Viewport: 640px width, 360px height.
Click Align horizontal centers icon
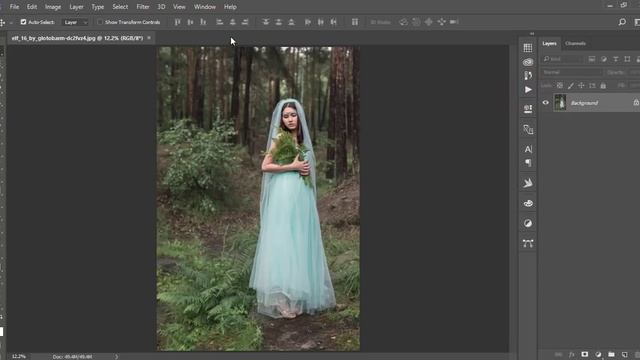[x=232, y=22]
